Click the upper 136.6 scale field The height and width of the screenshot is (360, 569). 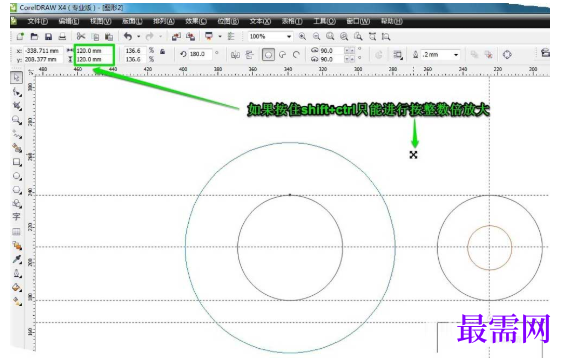coord(135,51)
